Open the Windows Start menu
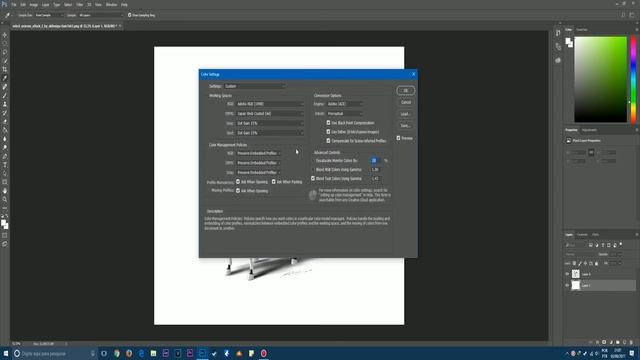 point(6,353)
